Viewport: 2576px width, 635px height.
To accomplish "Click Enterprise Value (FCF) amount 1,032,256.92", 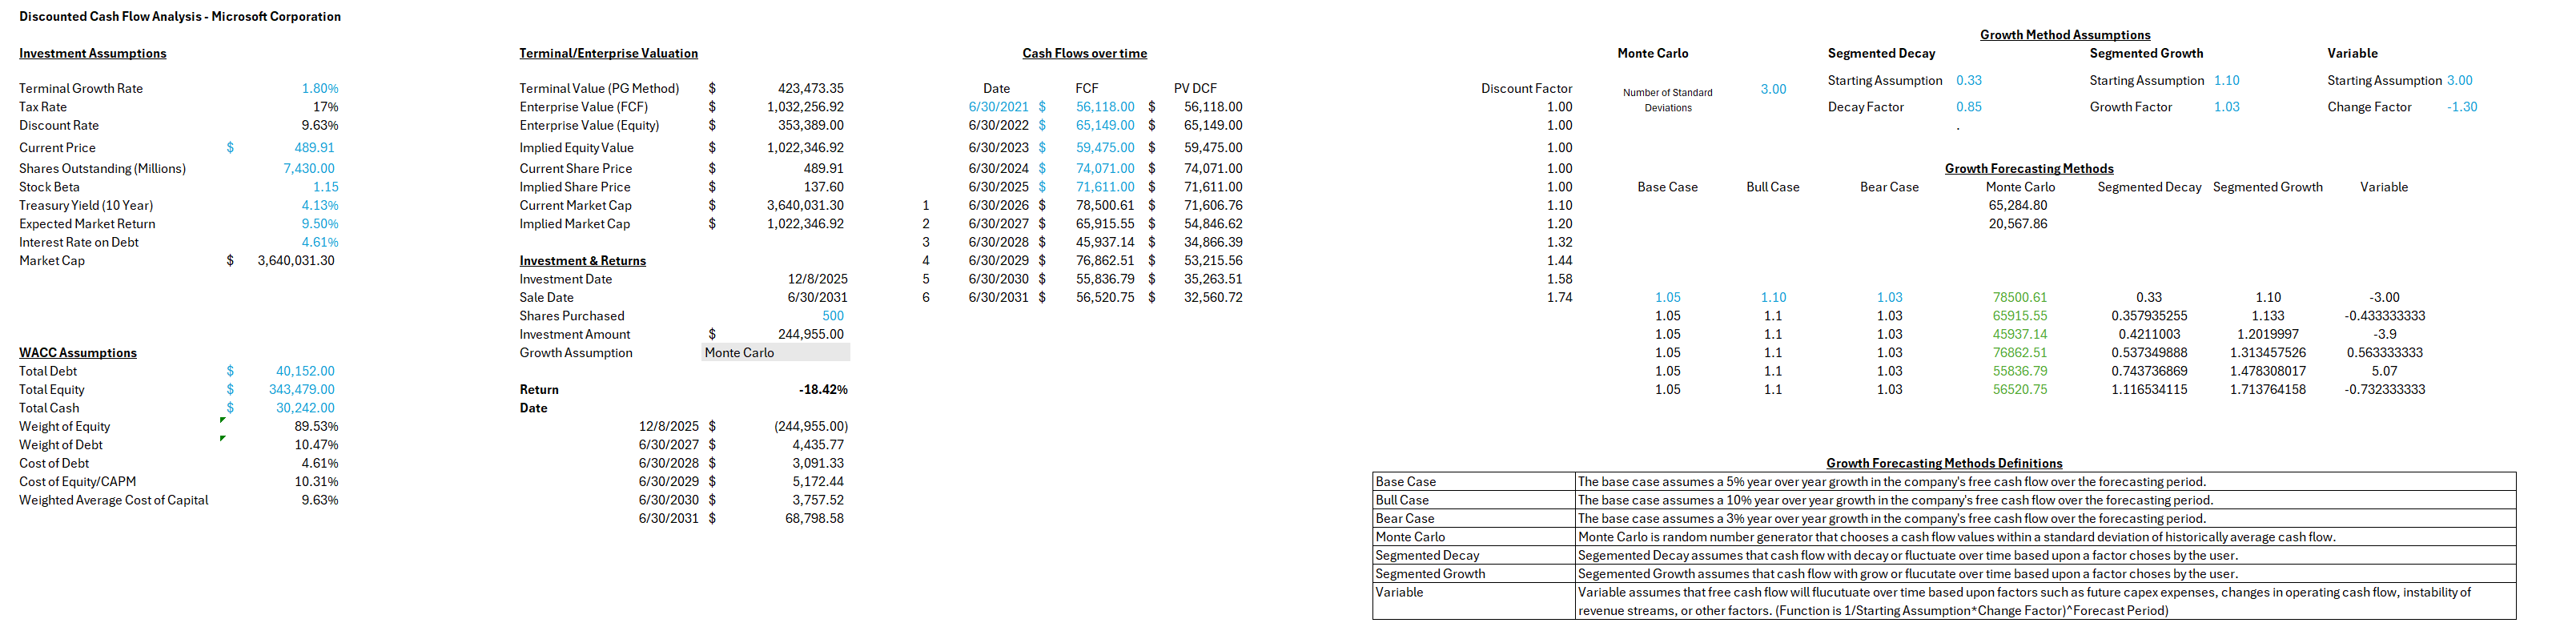I will click(x=805, y=107).
